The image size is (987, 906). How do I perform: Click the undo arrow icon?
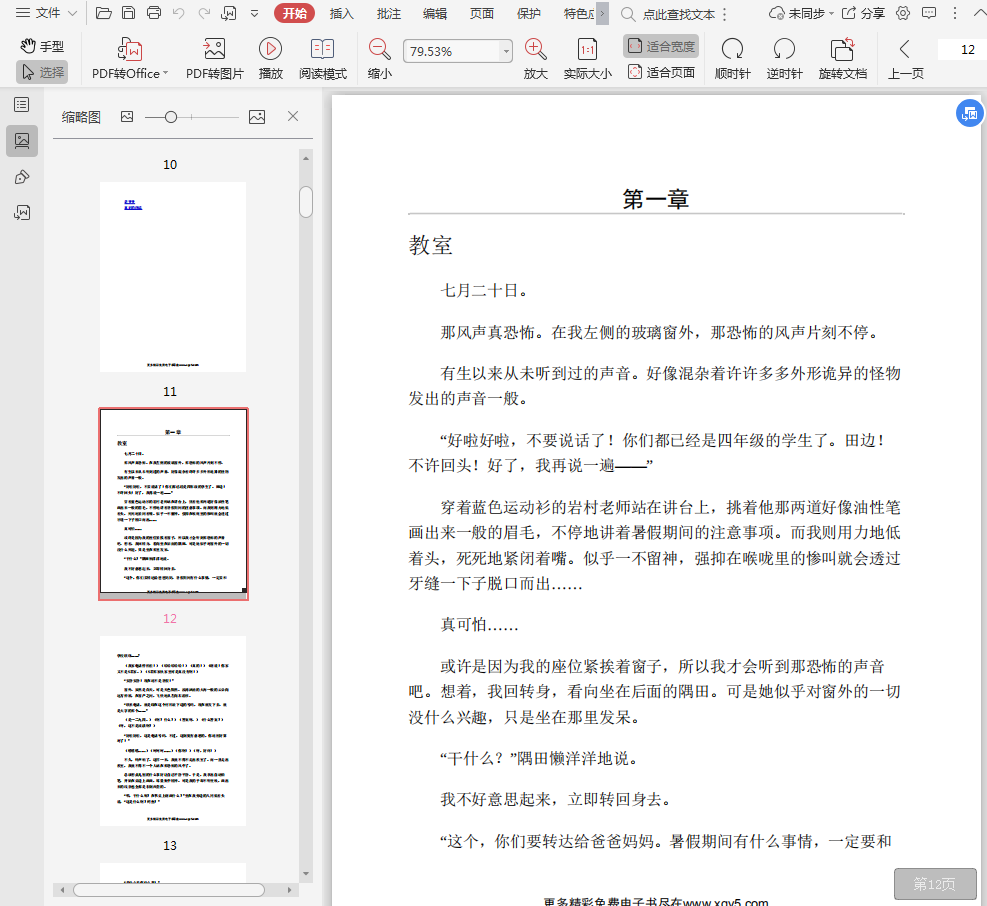pos(179,13)
